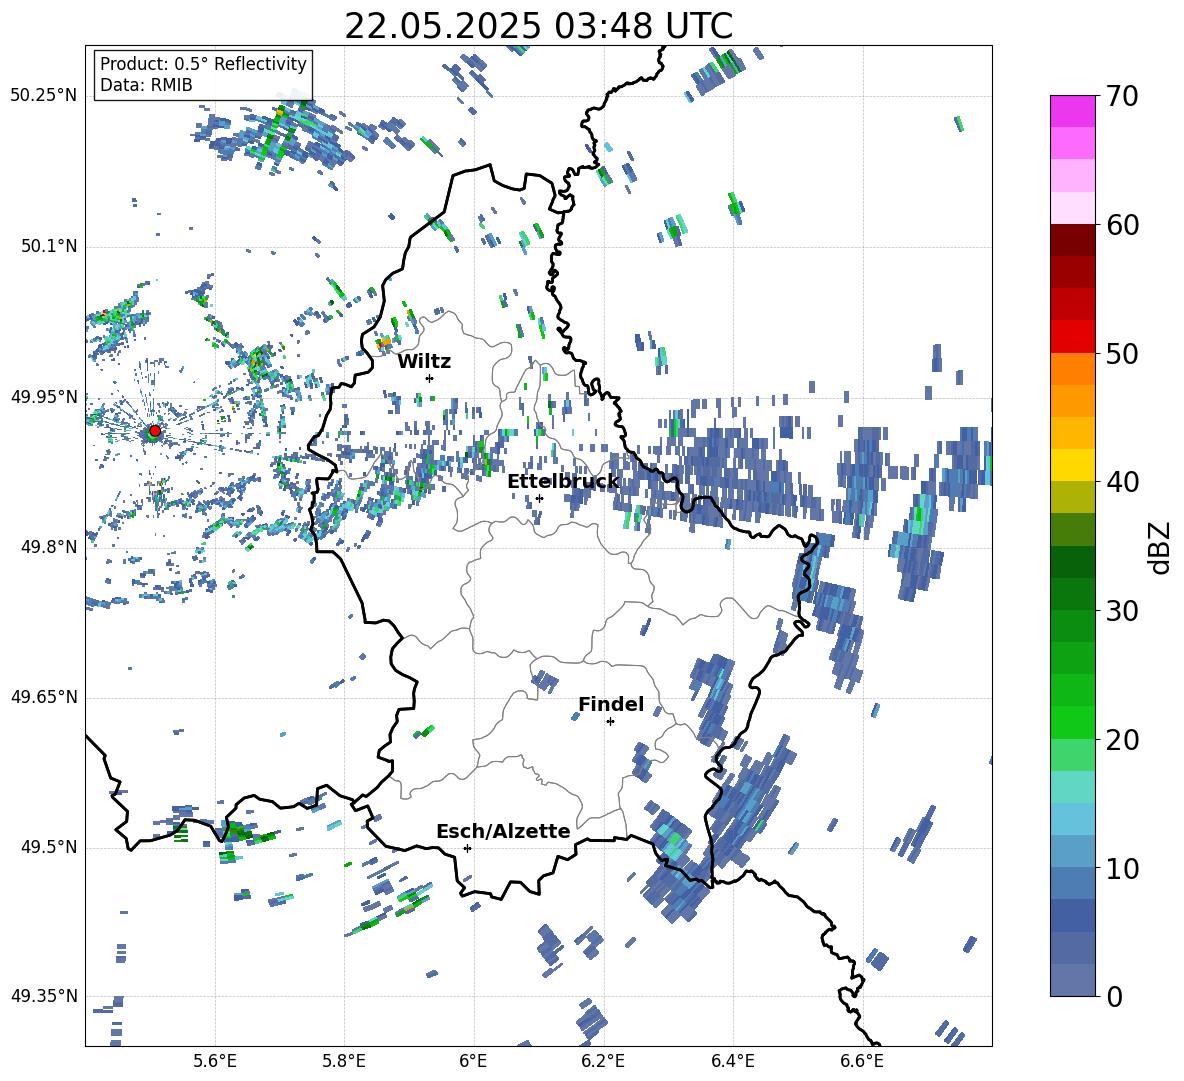Click the bright red colorbar segment above 50

[x=1072, y=337]
